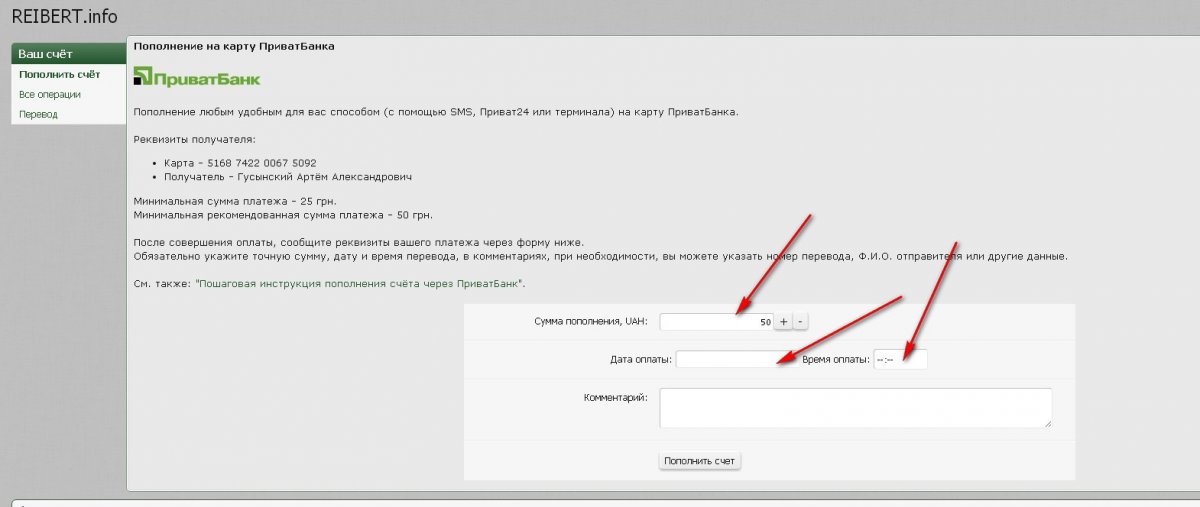Click the Комментарий label
Viewport: 1200px width, 507px height.
[616, 397]
